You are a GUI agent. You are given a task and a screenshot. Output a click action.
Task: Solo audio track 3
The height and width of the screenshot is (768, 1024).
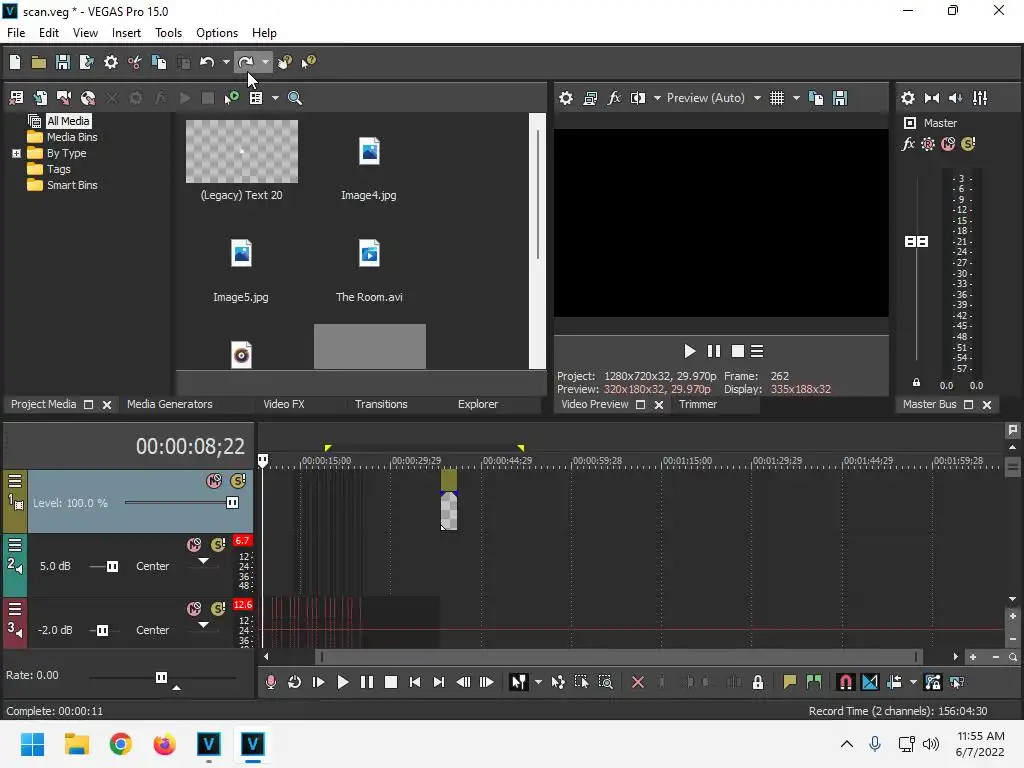[x=218, y=609]
